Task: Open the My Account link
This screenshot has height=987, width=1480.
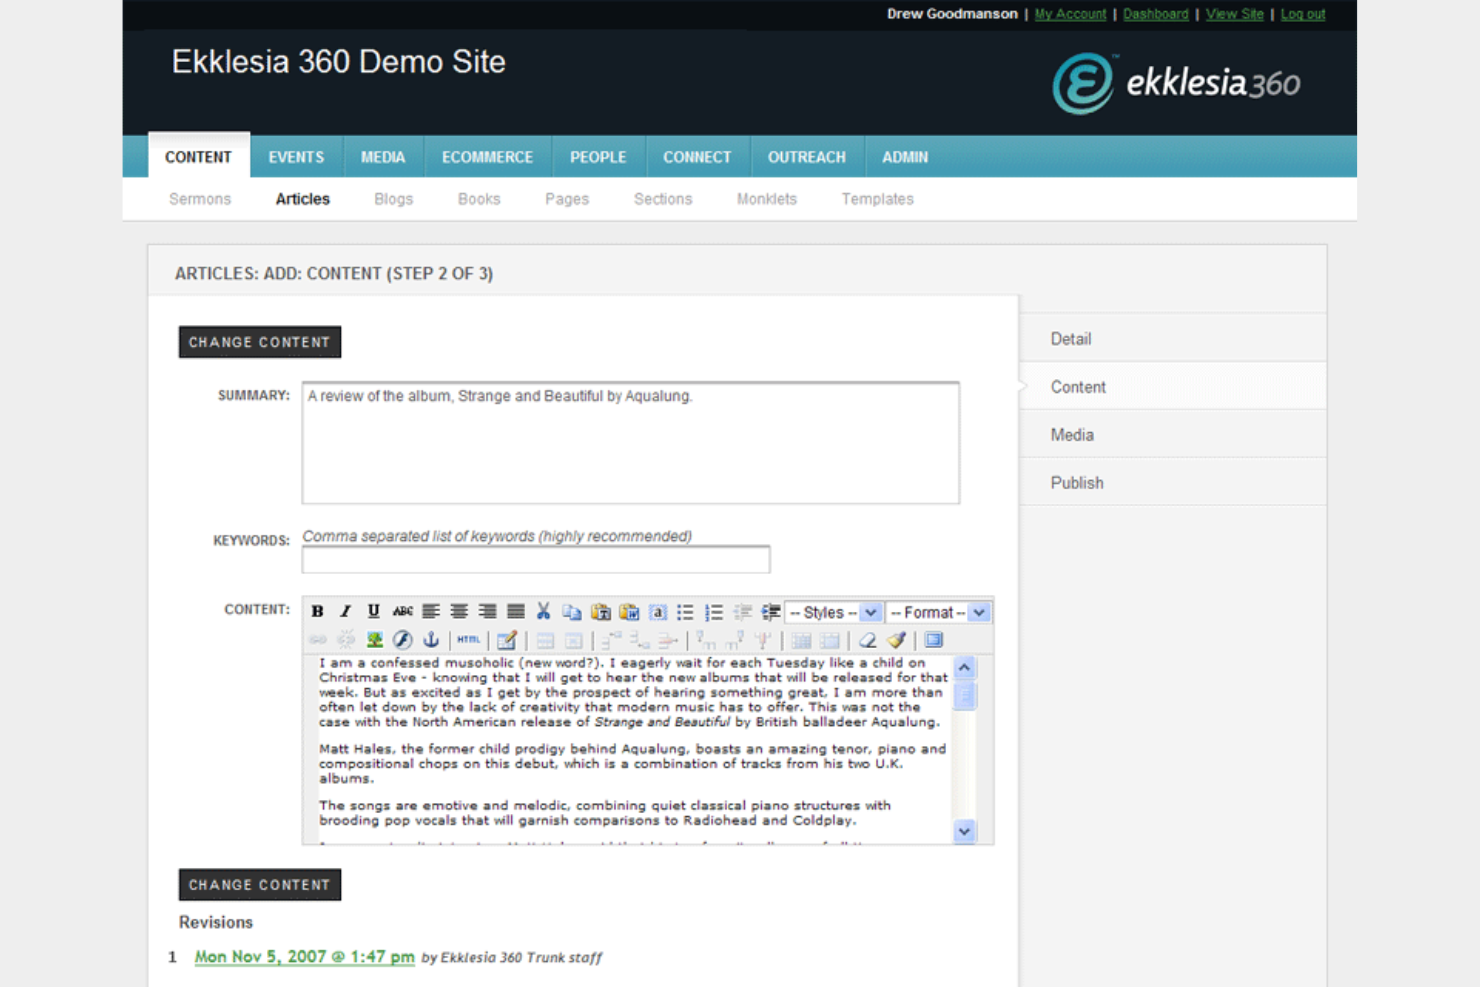Action: [x=1070, y=14]
